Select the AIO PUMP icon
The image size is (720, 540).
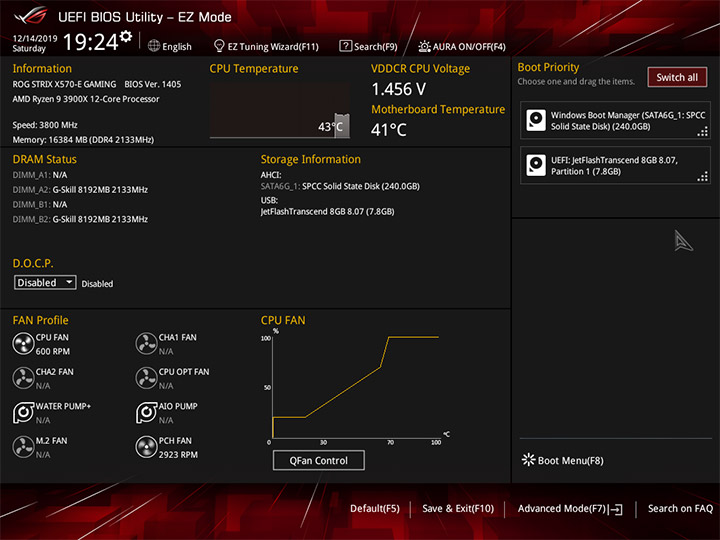pos(146,412)
